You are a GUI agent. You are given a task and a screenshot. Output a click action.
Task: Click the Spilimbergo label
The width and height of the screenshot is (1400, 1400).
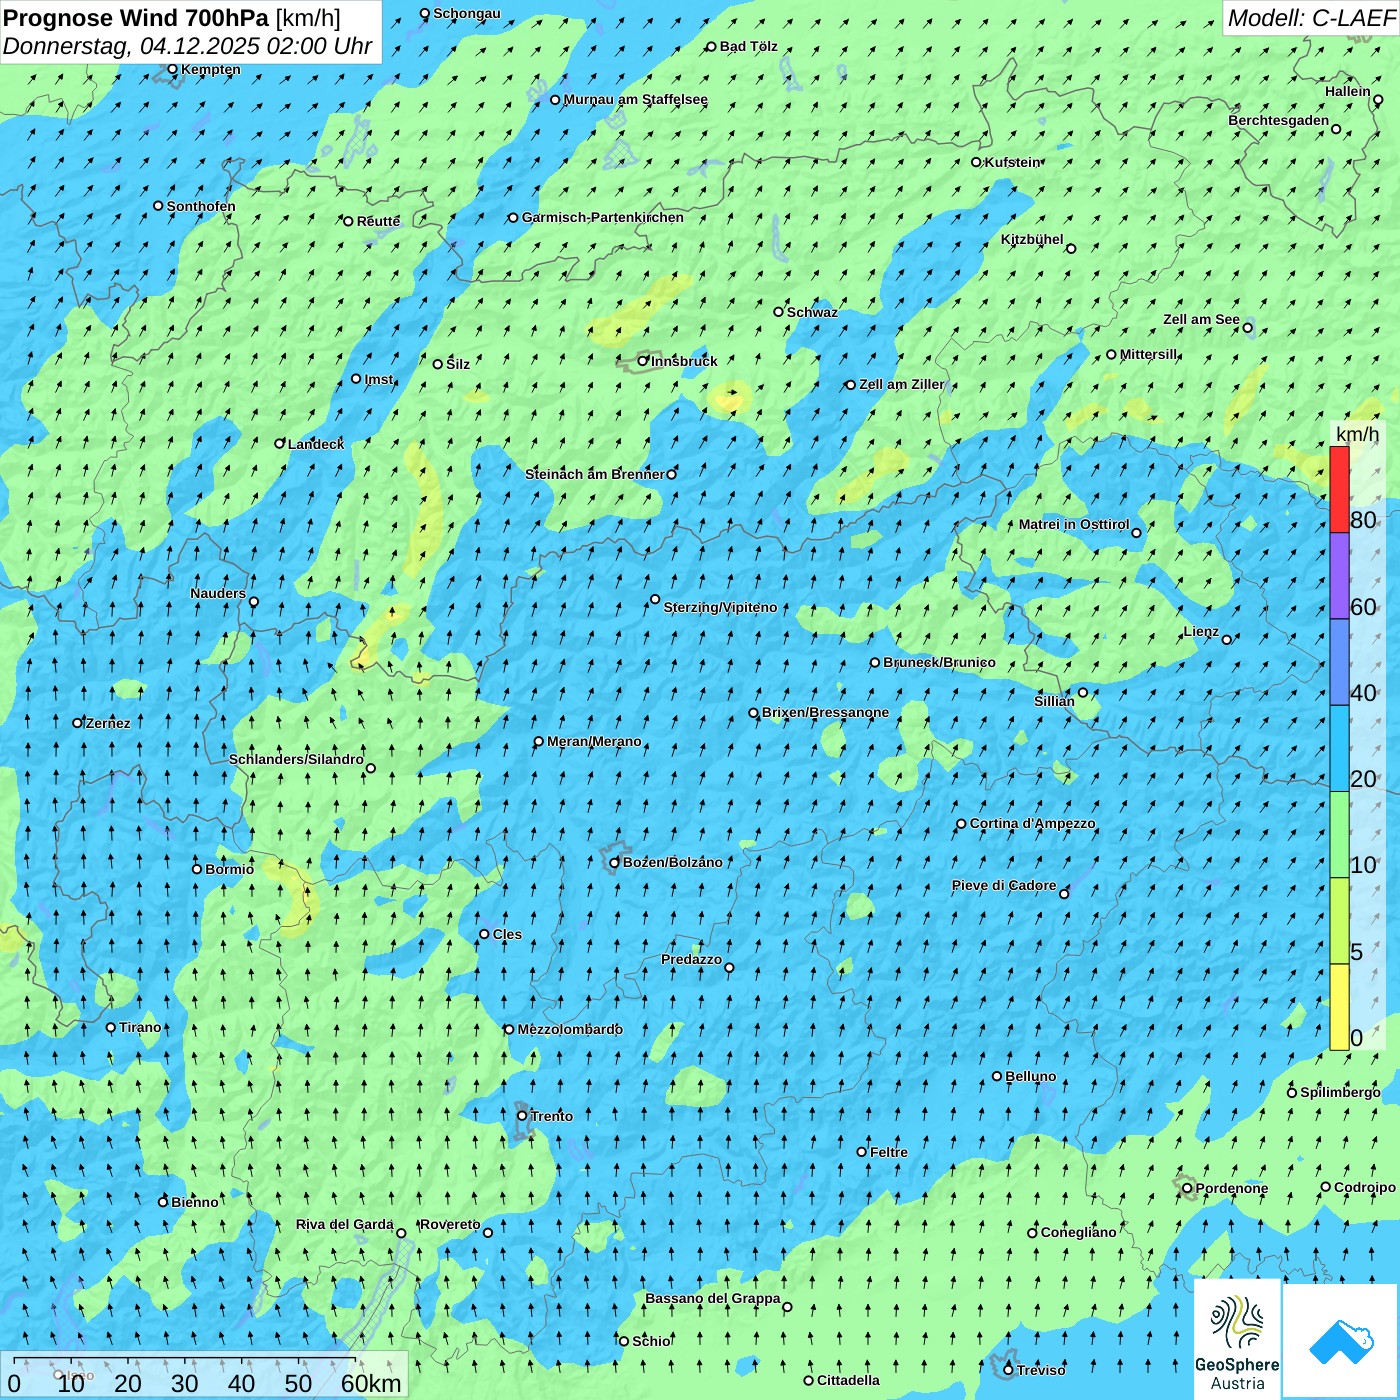coord(1340,1092)
